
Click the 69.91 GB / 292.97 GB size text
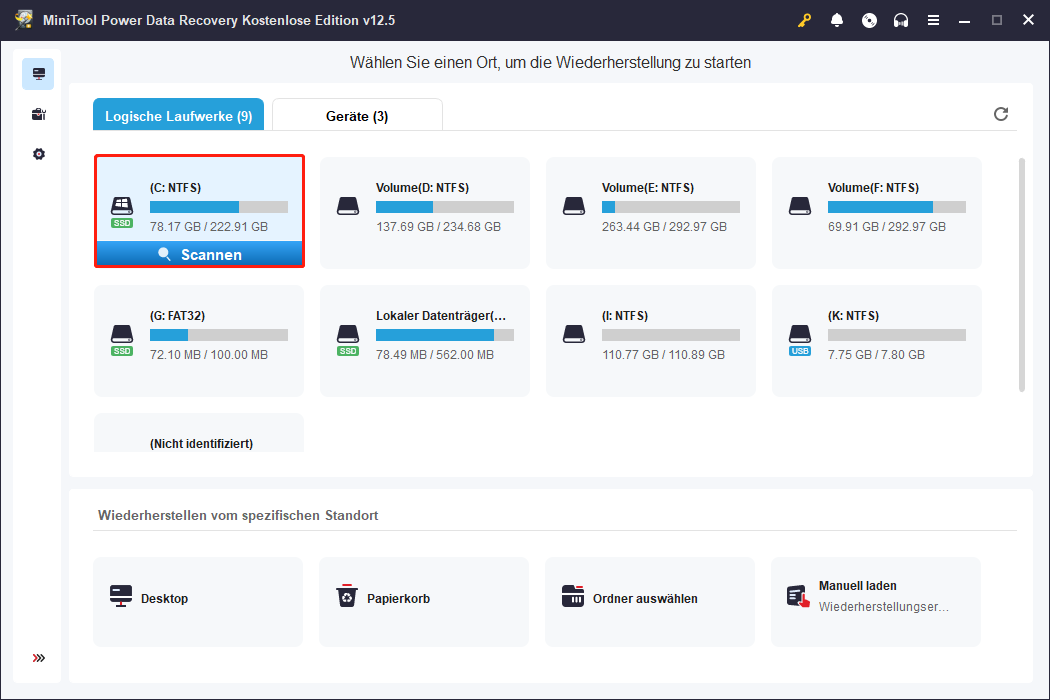pyautogui.click(x=887, y=226)
